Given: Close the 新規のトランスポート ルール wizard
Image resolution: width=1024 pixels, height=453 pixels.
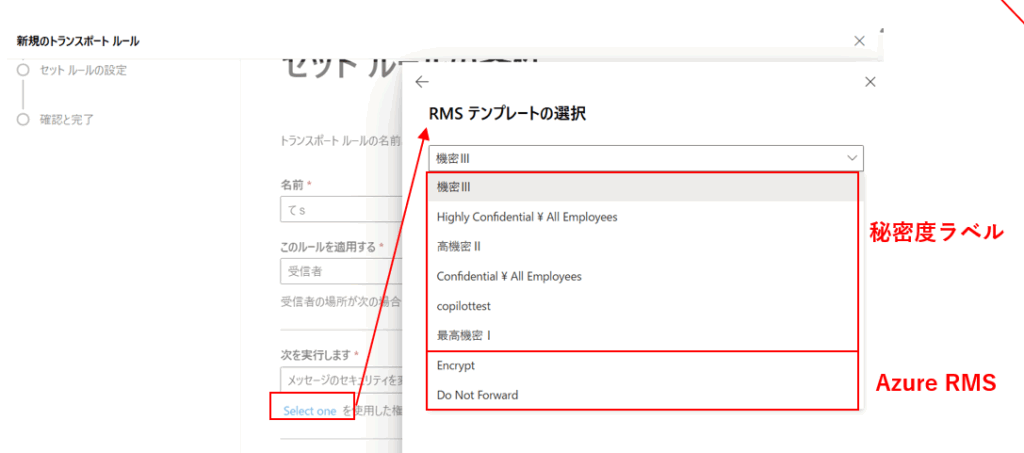Looking at the screenshot, I should pyautogui.click(x=859, y=41).
